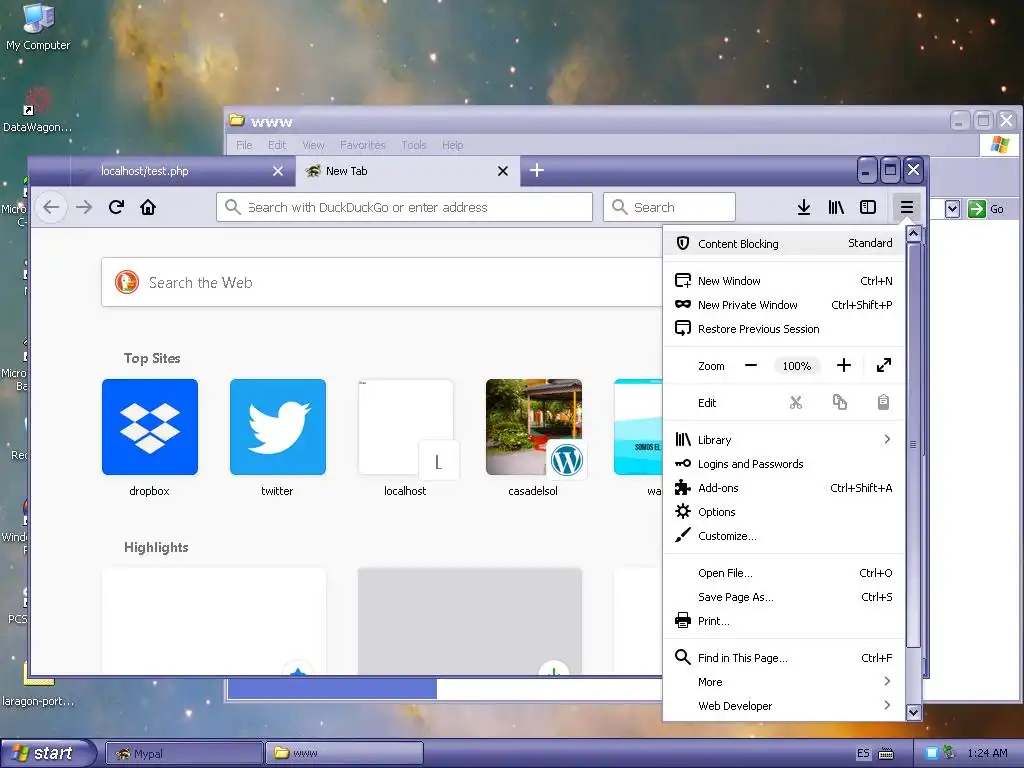Click the Start button
The image size is (1024, 768).
point(46,753)
